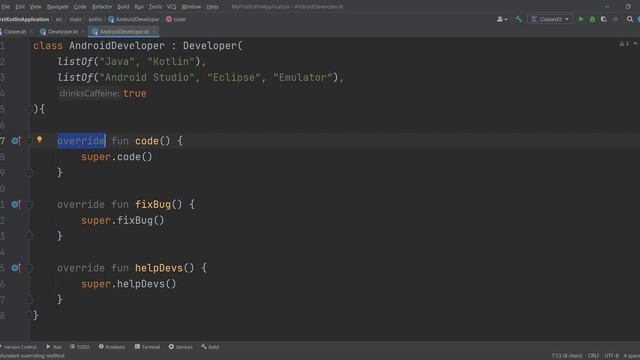Open the user account icon in toolbar
The width and height of the screenshot is (640, 360).
click(x=502, y=19)
